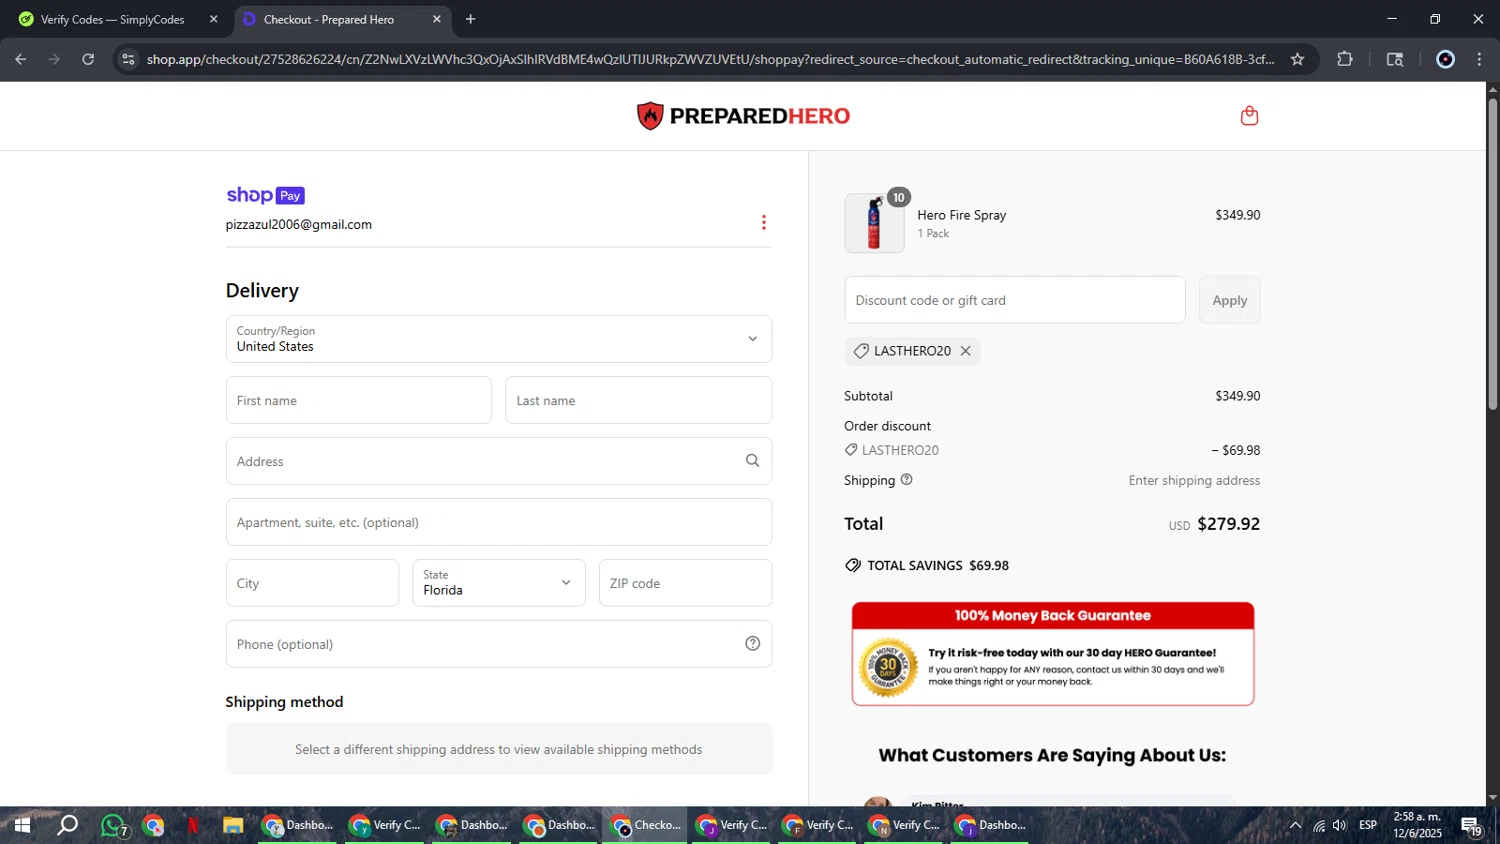This screenshot has height=844, width=1500.
Task: Expand the Country/Region dropdown
Action: tap(499, 339)
